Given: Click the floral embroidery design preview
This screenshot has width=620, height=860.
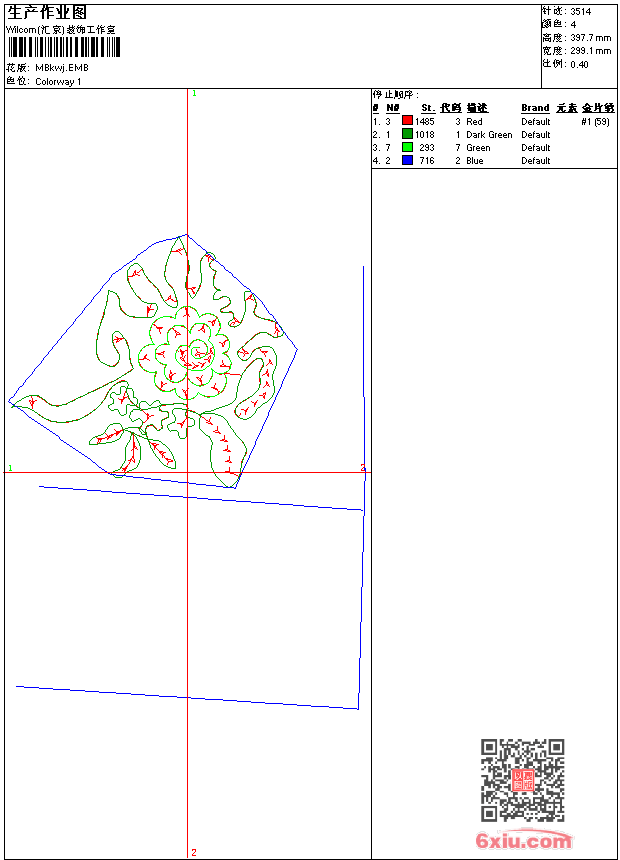Looking at the screenshot, I should tap(153, 361).
